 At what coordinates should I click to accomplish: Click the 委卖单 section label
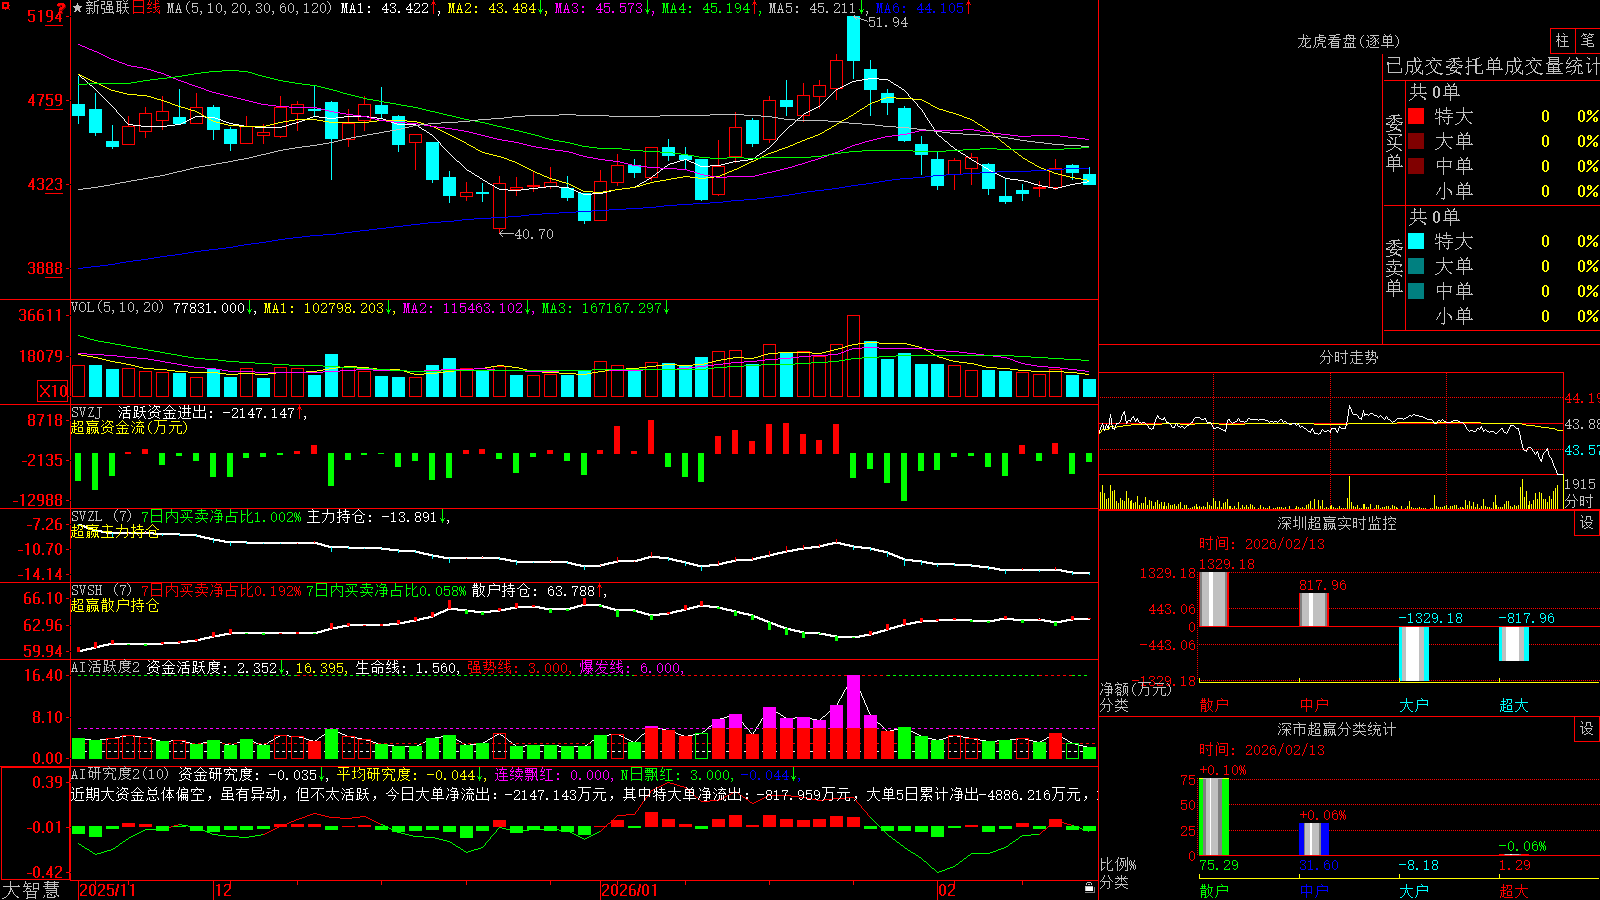tap(1394, 267)
